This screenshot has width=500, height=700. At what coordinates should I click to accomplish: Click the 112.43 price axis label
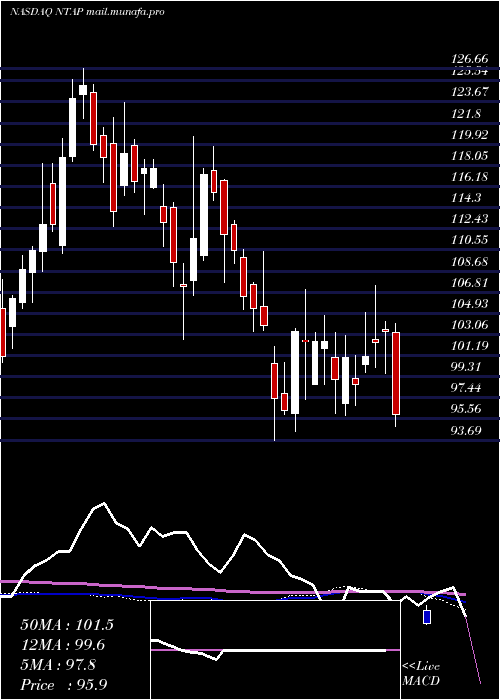click(x=470, y=219)
